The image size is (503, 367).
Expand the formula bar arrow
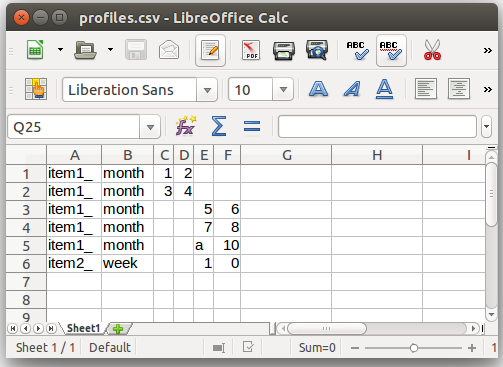[486, 126]
